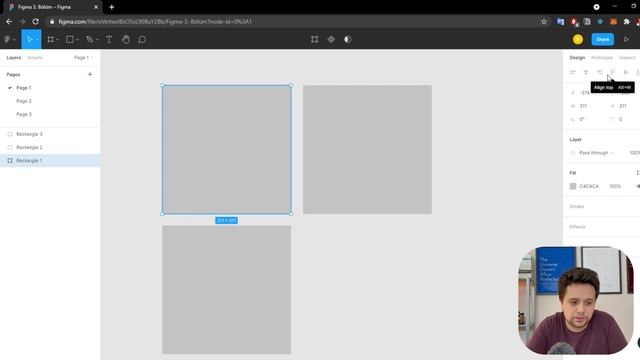Click the Use as mask icon

(348, 40)
